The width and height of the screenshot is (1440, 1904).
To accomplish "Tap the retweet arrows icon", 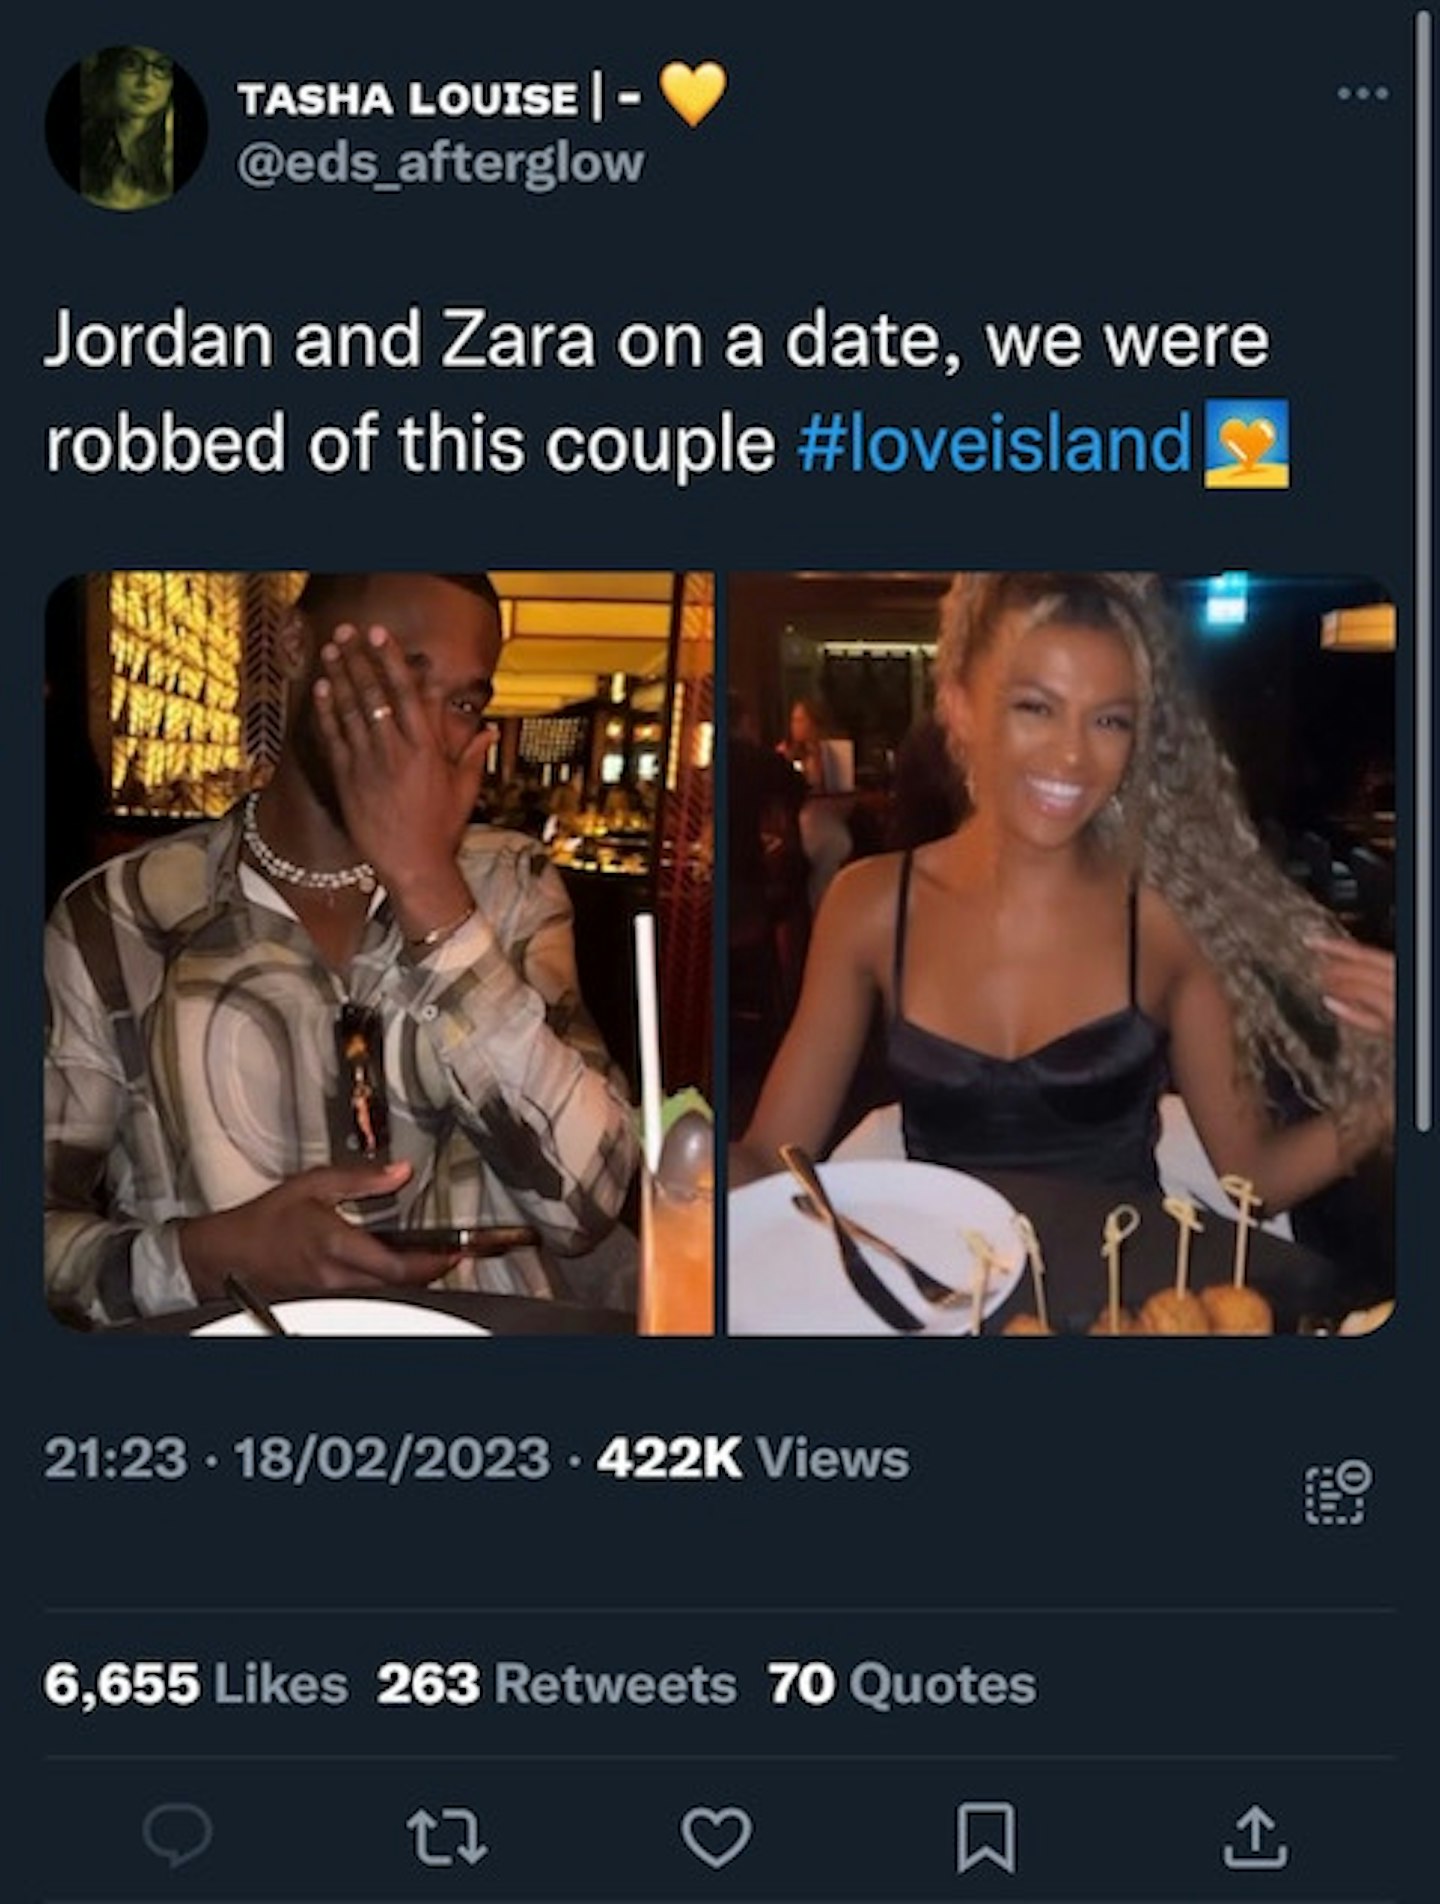I will click(447, 1837).
